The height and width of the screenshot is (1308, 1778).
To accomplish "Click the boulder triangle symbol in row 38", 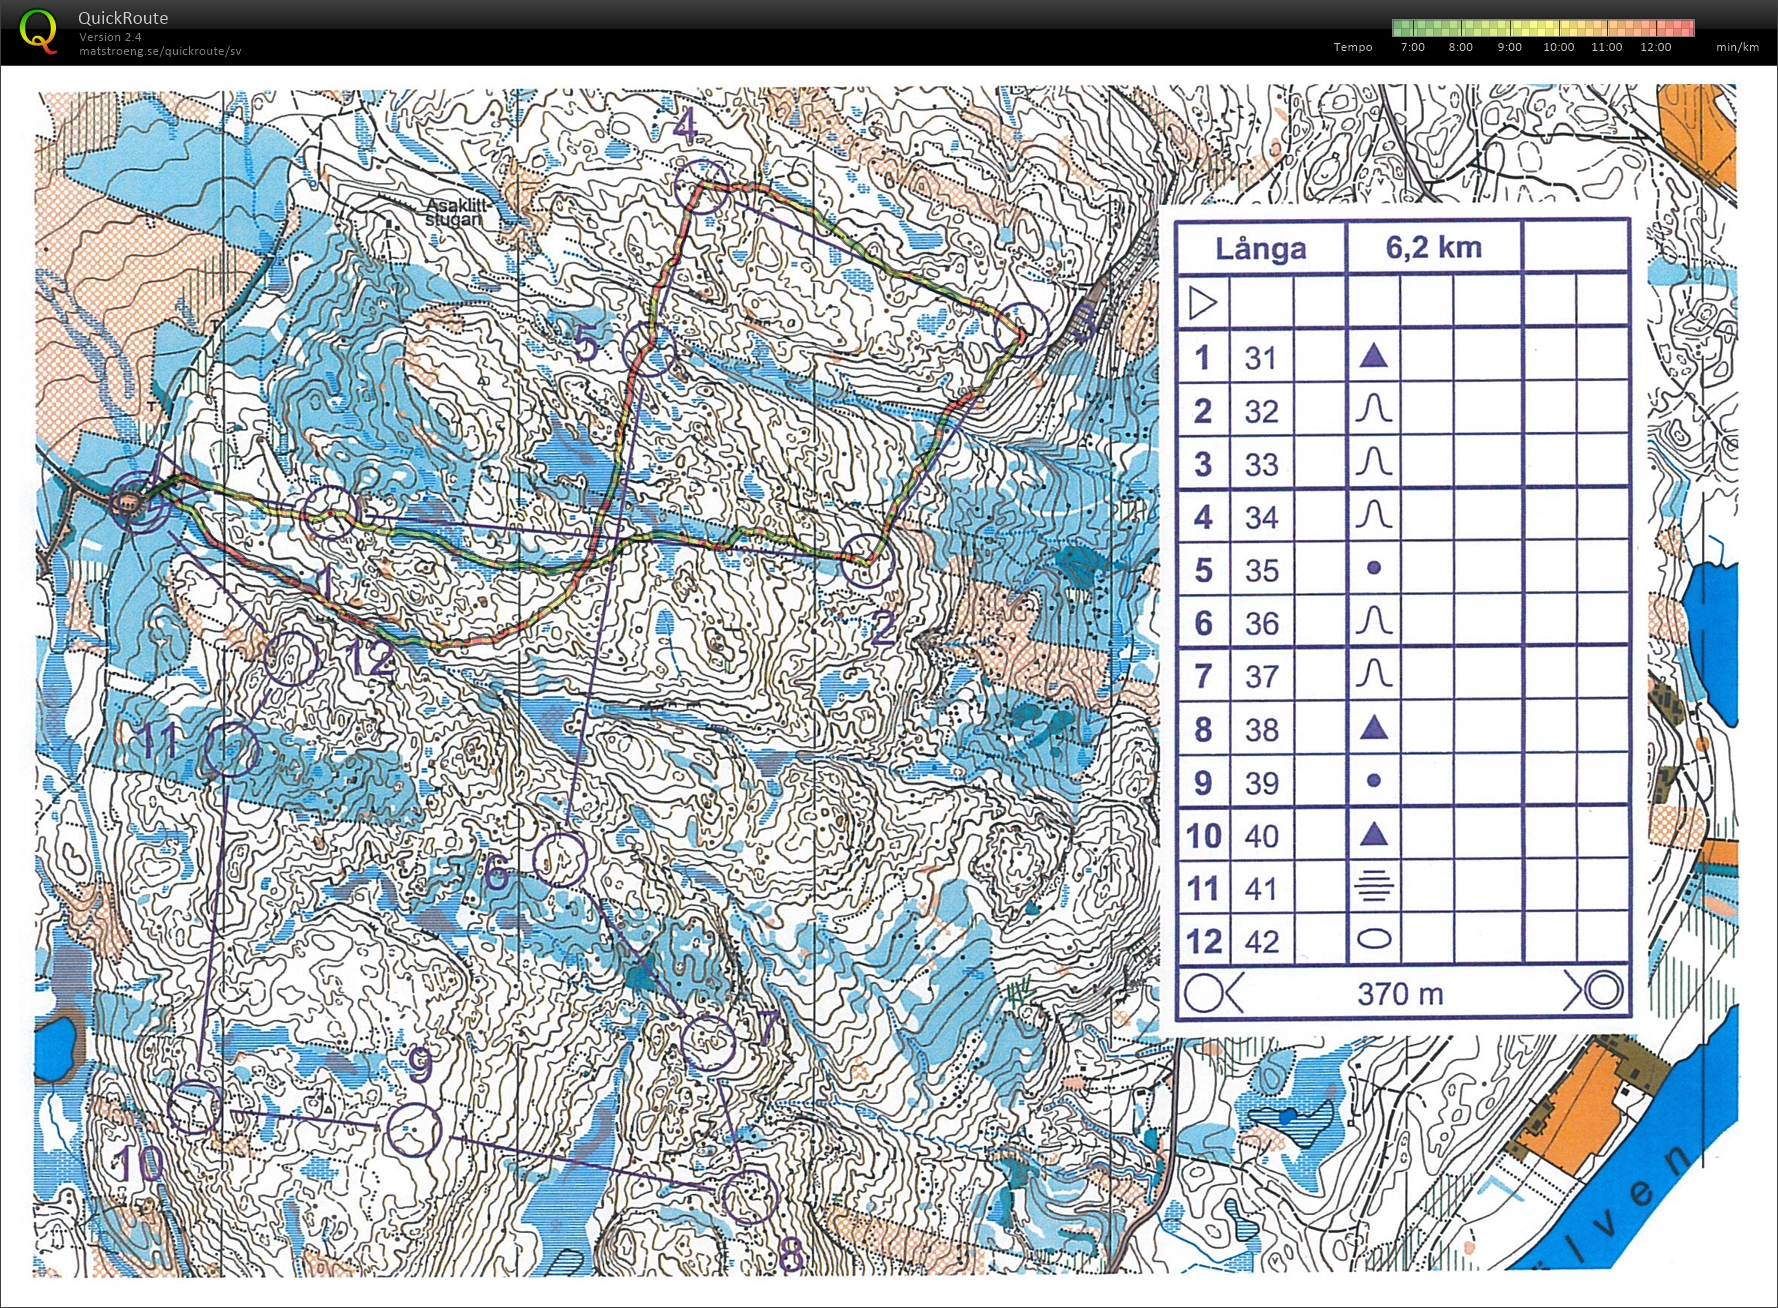I will 1374,727.
